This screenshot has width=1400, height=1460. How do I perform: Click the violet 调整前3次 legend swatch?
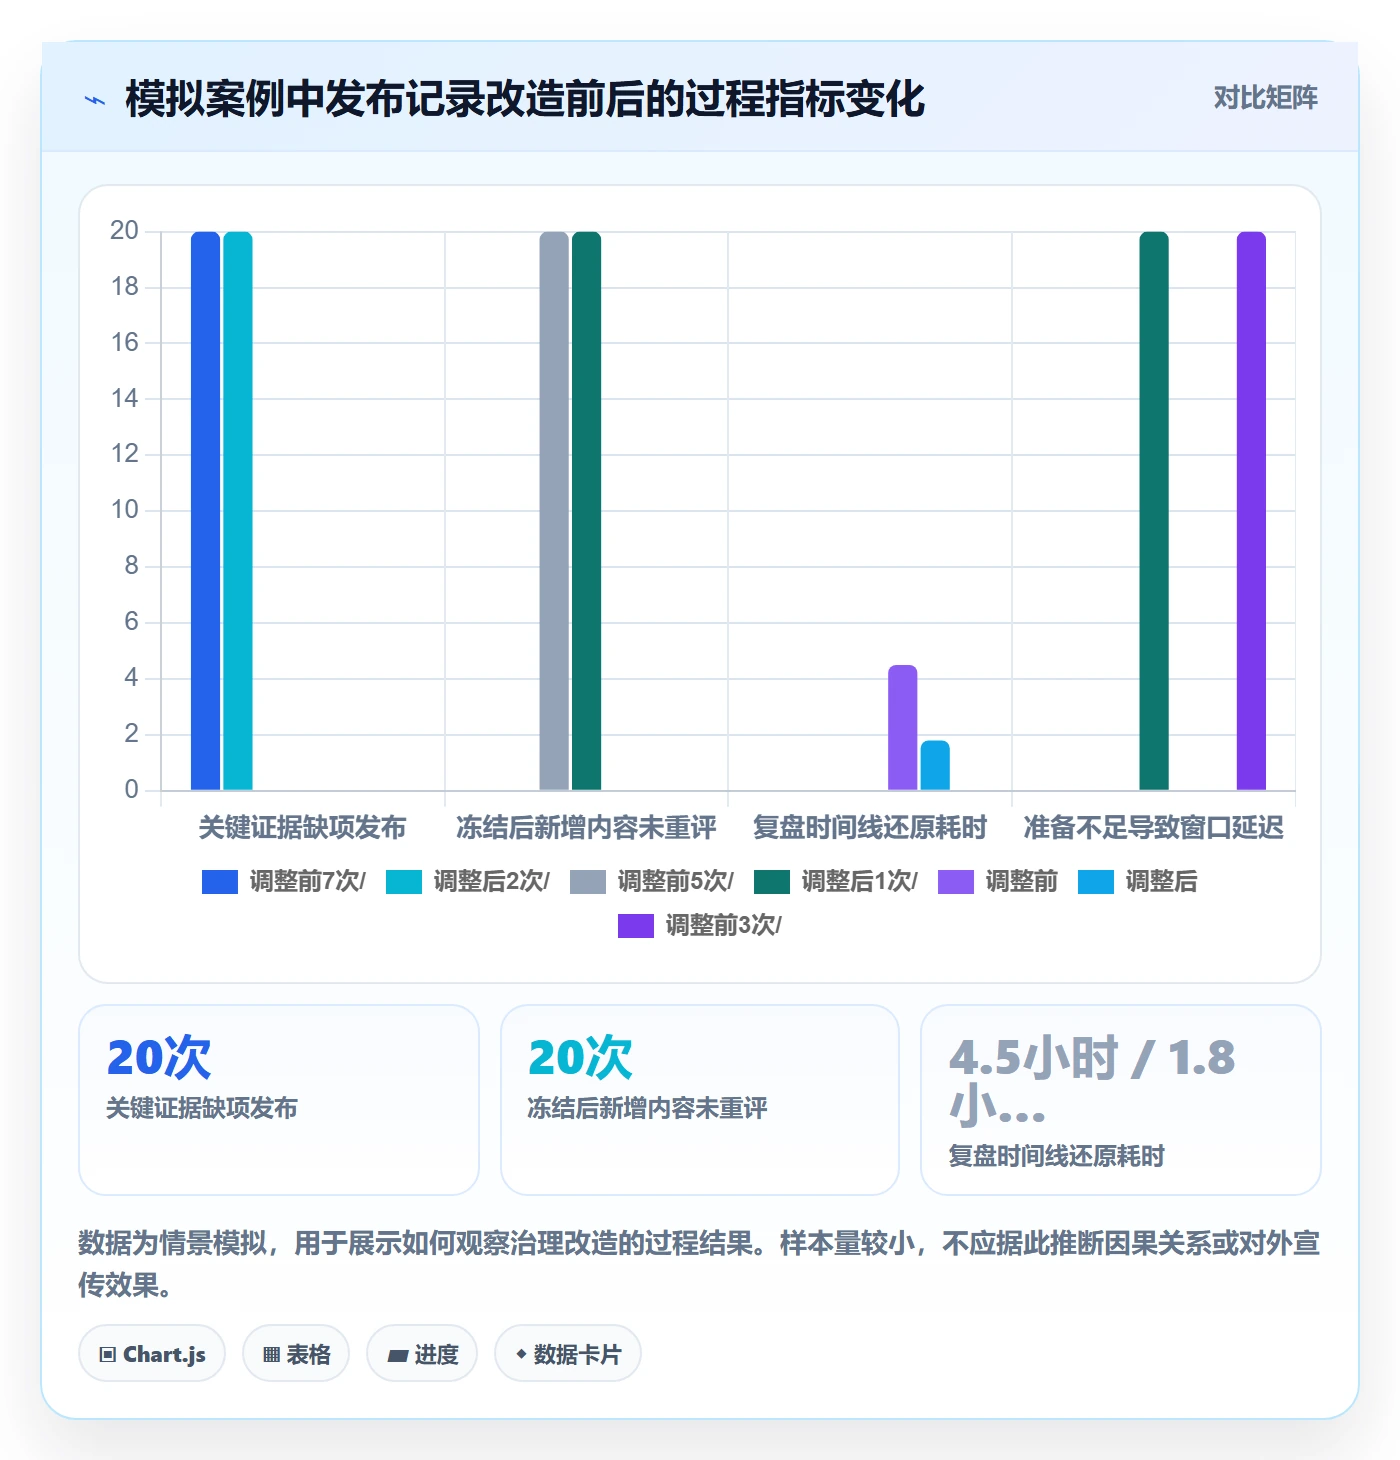636,925
